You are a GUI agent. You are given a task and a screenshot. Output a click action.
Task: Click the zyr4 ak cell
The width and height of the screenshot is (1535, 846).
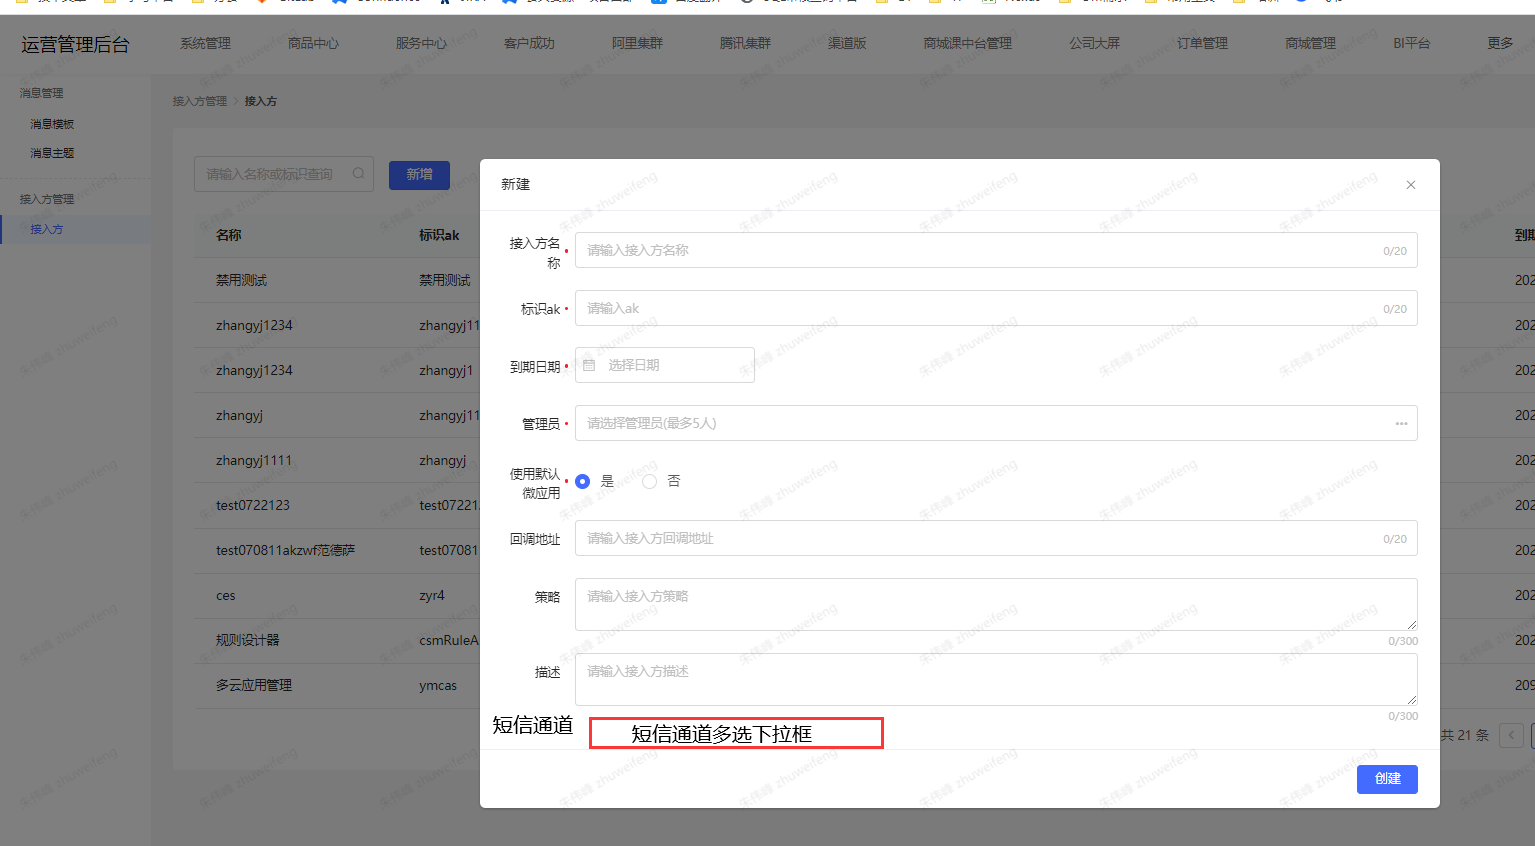pyautogui.click(x=431, y=595)
